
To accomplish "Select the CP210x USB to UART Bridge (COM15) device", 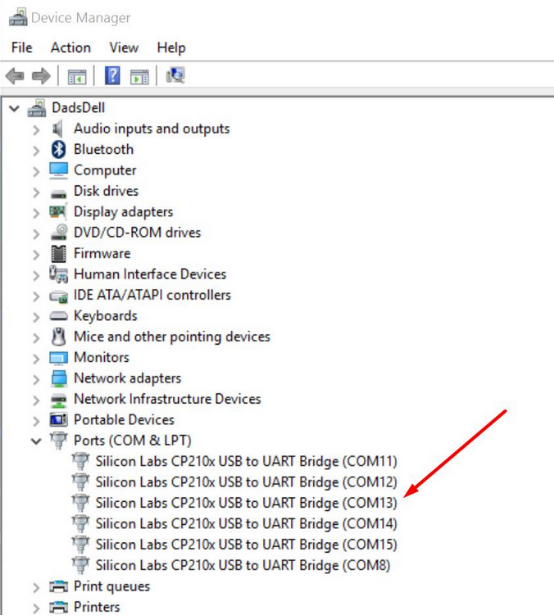I will [246, 544].
